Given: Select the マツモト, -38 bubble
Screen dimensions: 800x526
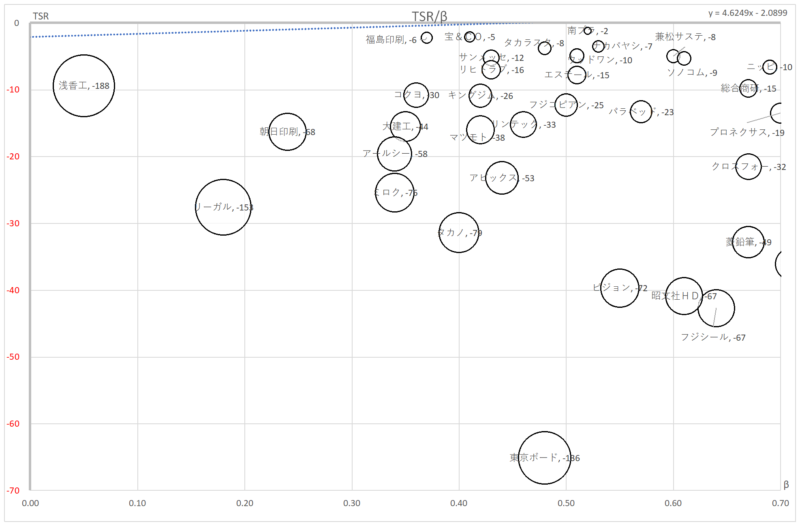Looking at the screenshot, I should 480,129.
